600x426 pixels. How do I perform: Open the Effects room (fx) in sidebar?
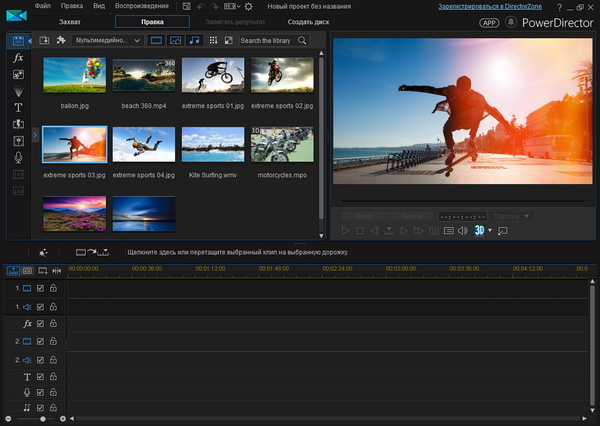click(18, 58)
